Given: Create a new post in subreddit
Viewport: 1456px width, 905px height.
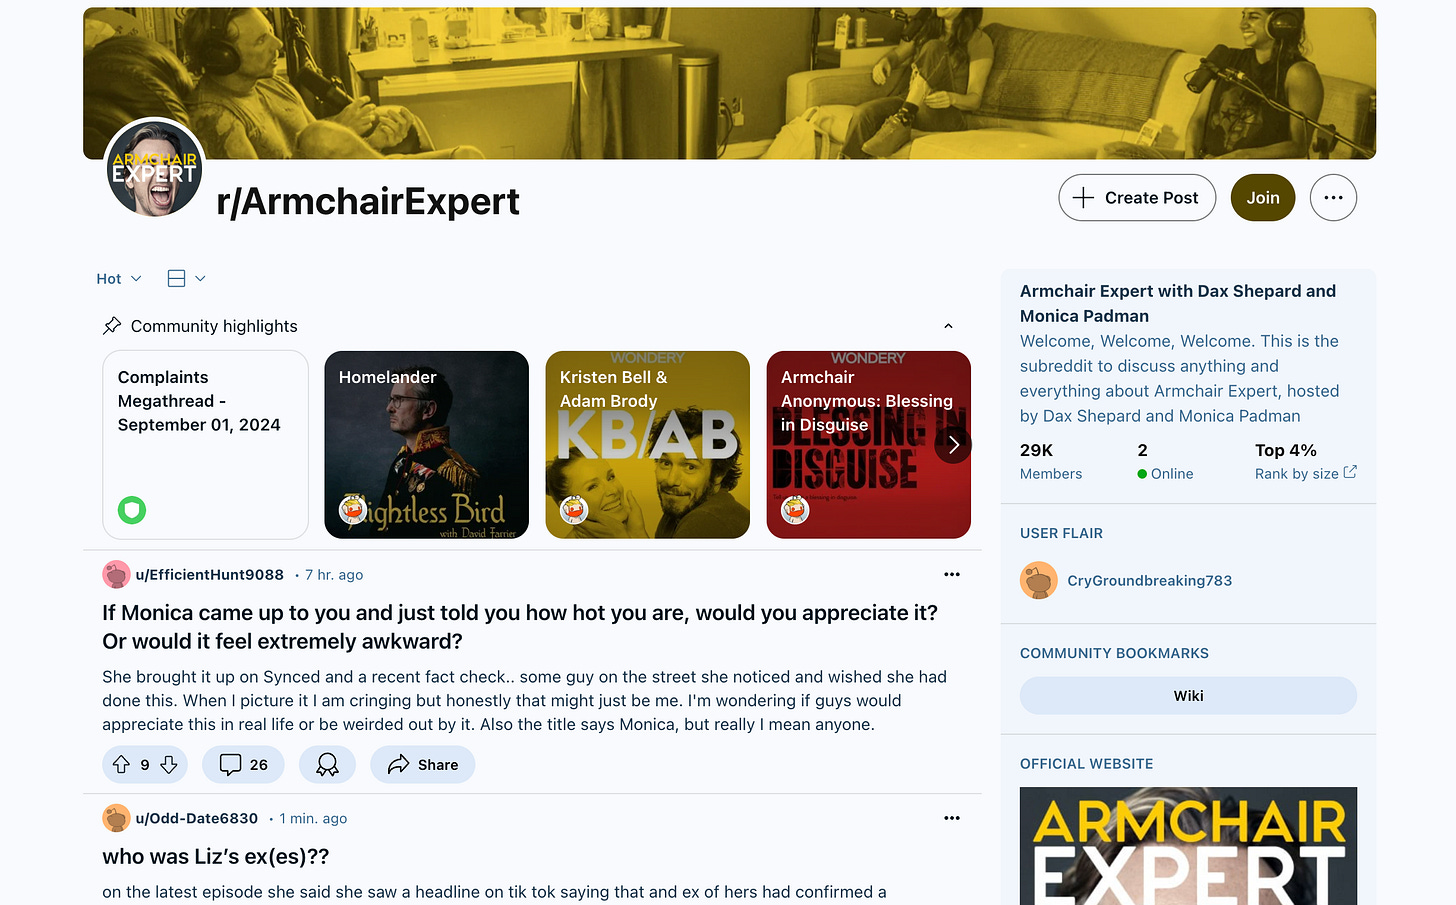Looking at the screenshot, I should (x=1137, y=198).
